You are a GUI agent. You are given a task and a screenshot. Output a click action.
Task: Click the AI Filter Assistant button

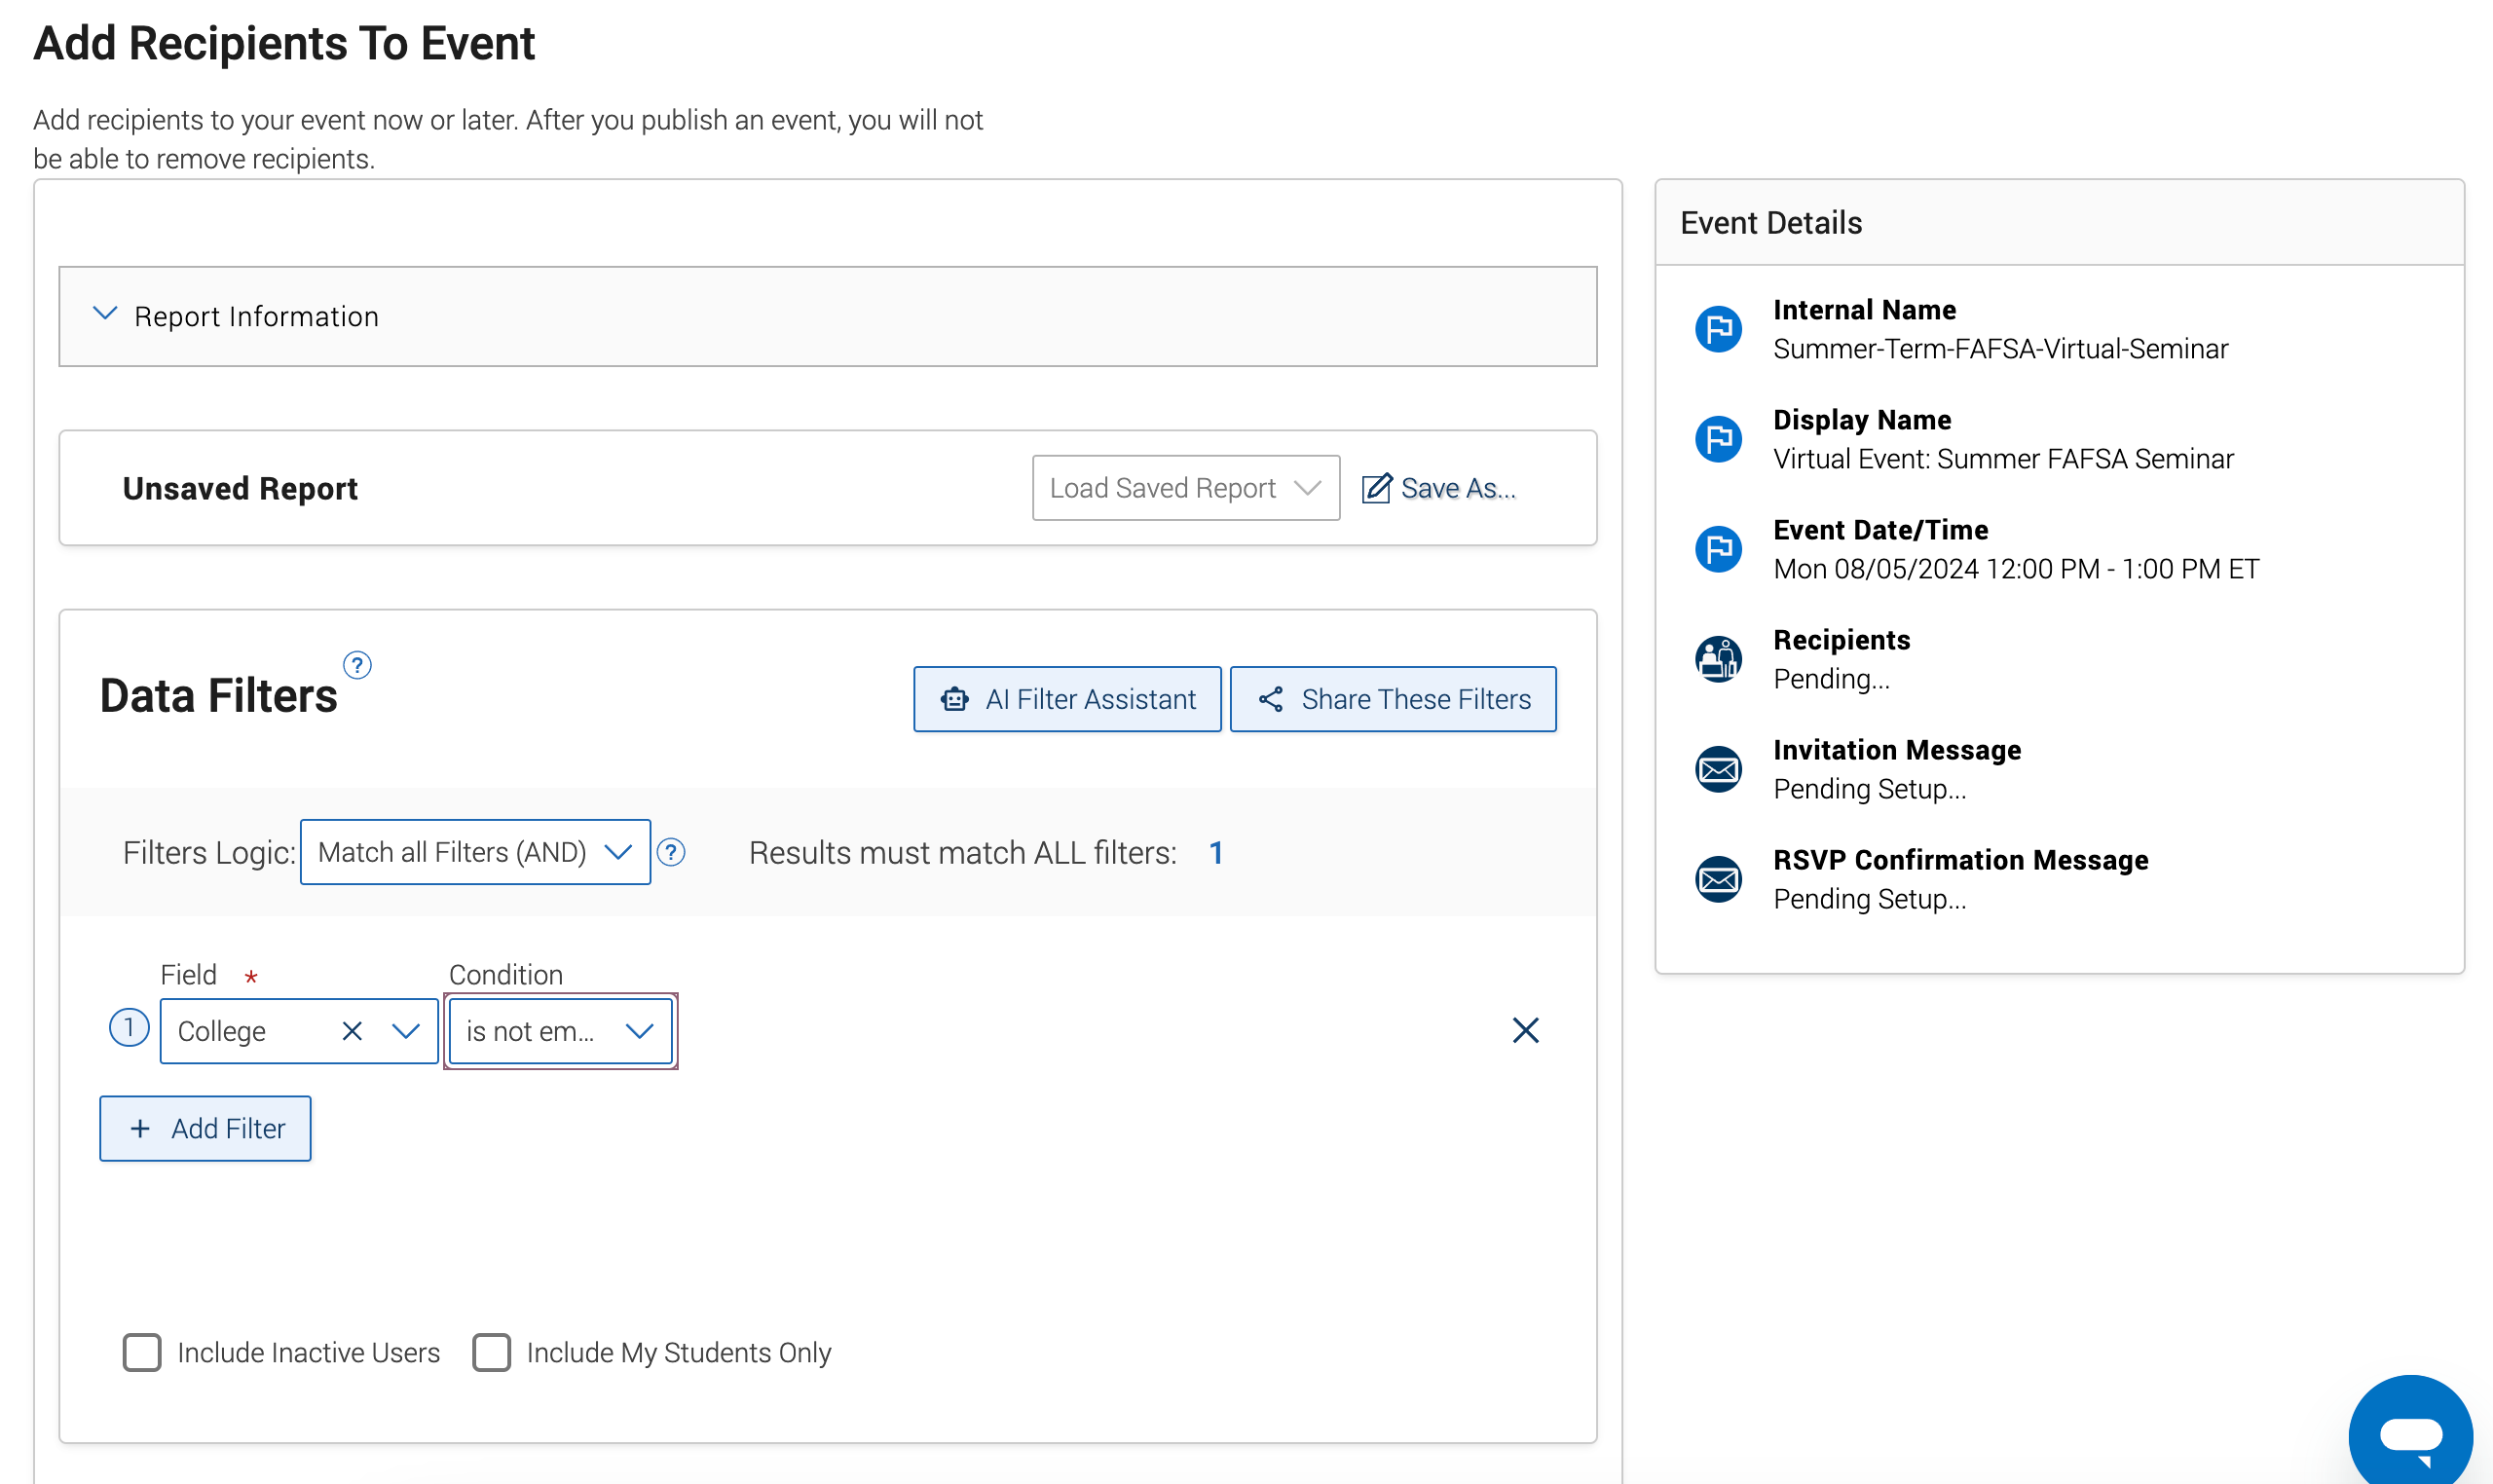1067,699
